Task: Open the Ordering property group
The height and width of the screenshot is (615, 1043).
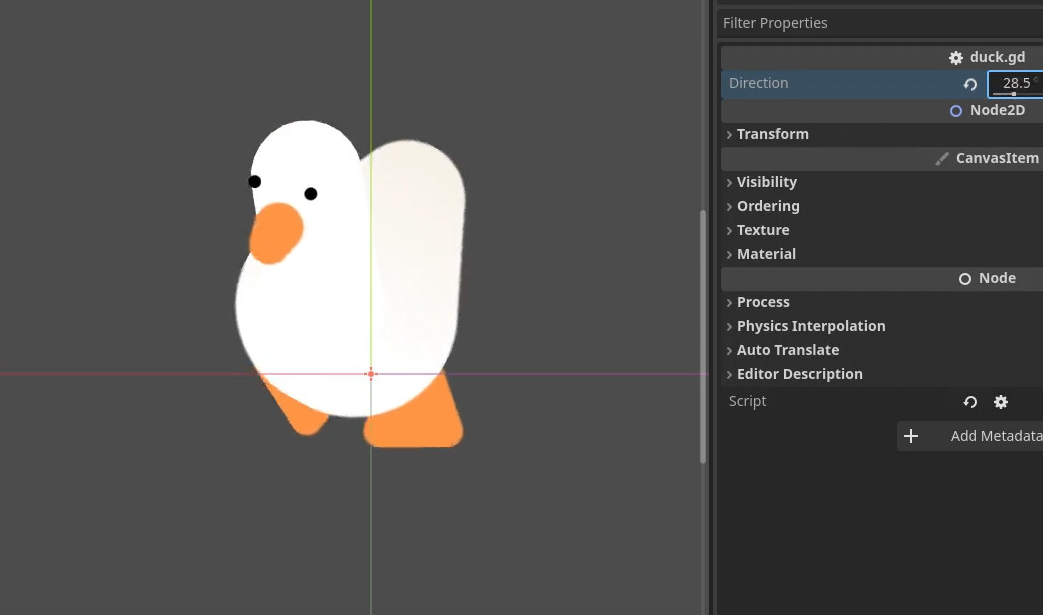Action: 767,206
